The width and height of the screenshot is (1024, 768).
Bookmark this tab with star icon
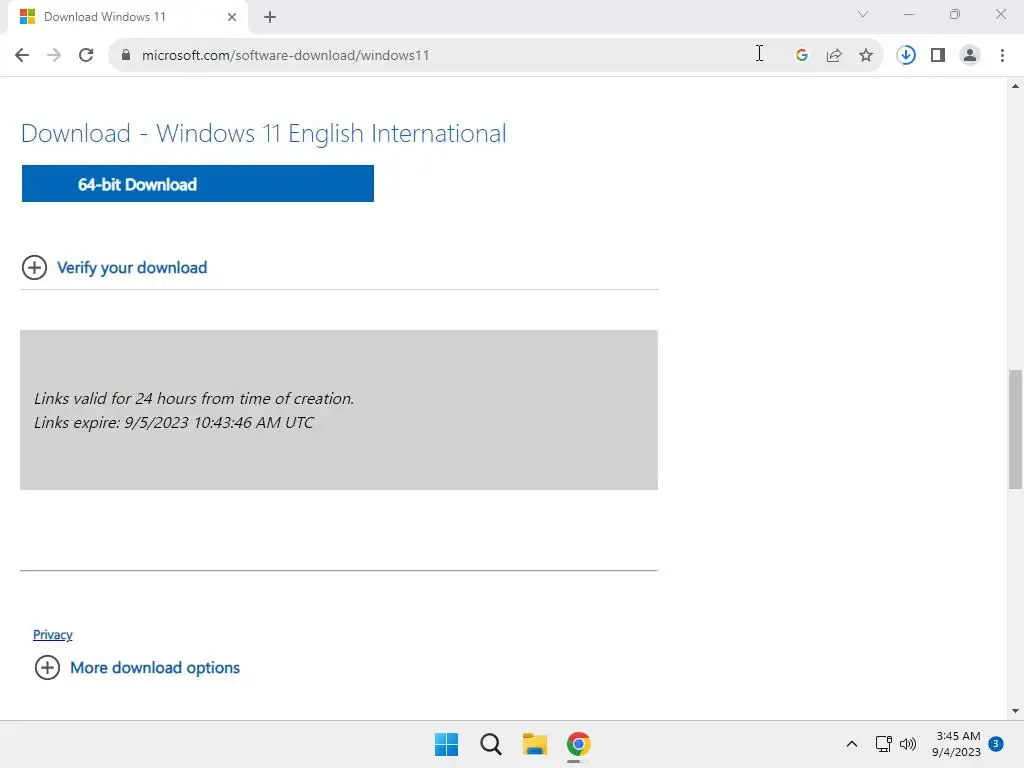tap(866, 56)
